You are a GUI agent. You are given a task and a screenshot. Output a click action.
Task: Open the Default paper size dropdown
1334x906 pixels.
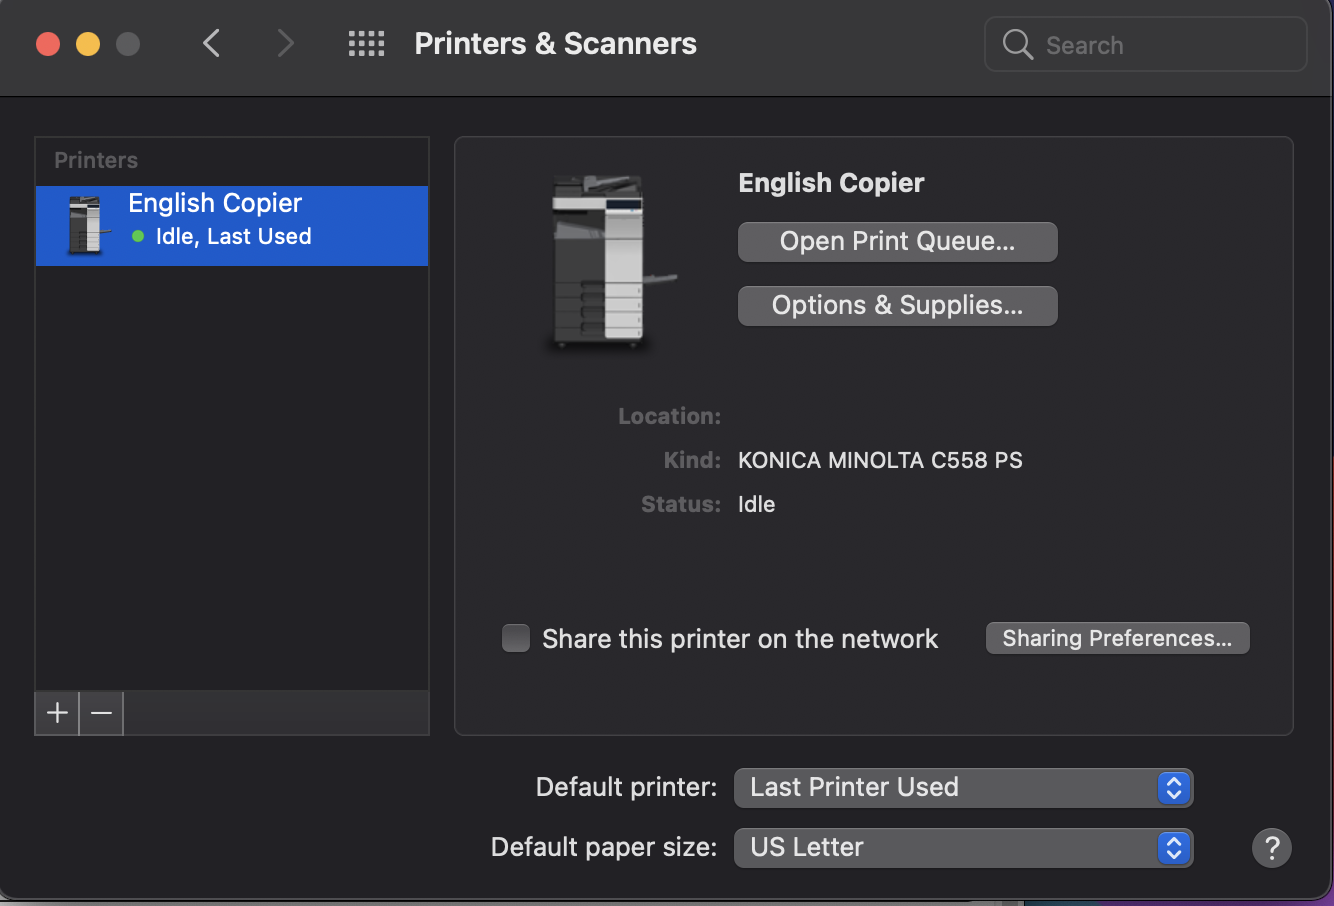tap(963, 848)
